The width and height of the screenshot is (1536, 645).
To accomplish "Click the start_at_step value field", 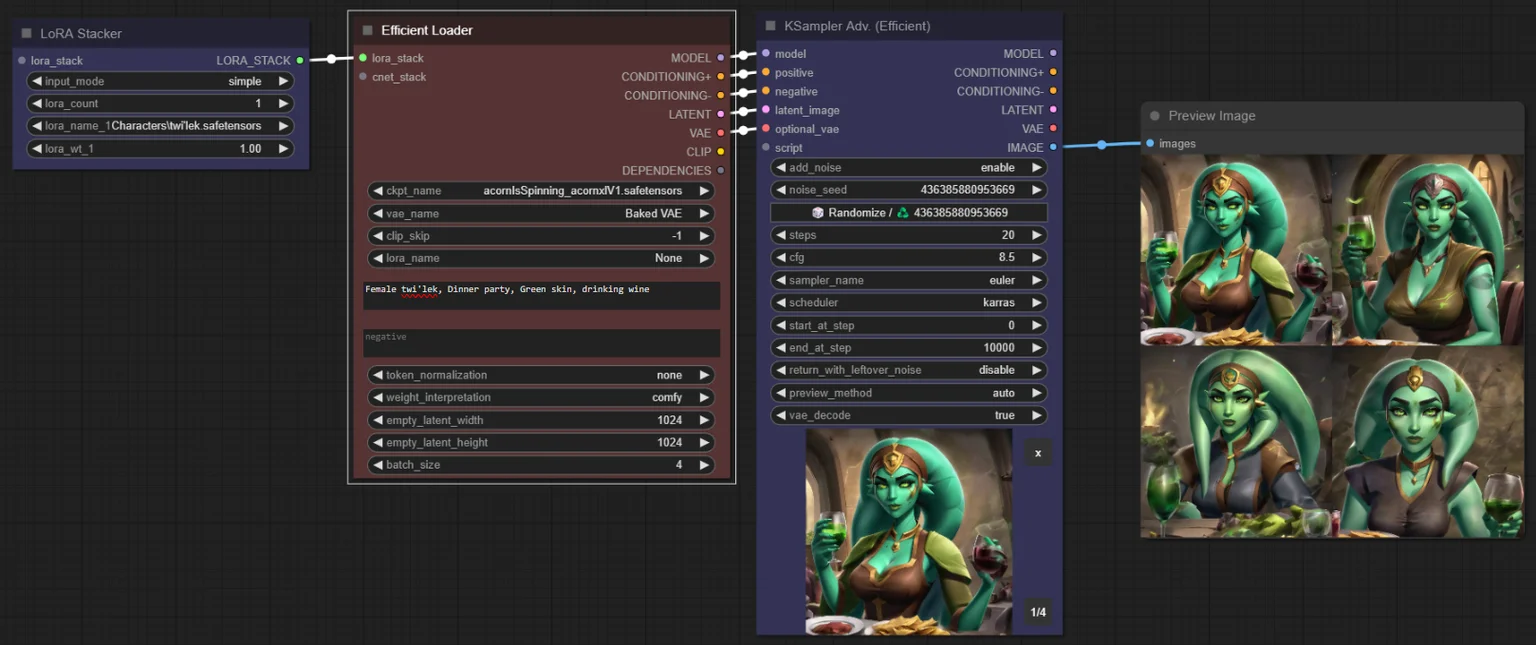I will tap(909, 325).
